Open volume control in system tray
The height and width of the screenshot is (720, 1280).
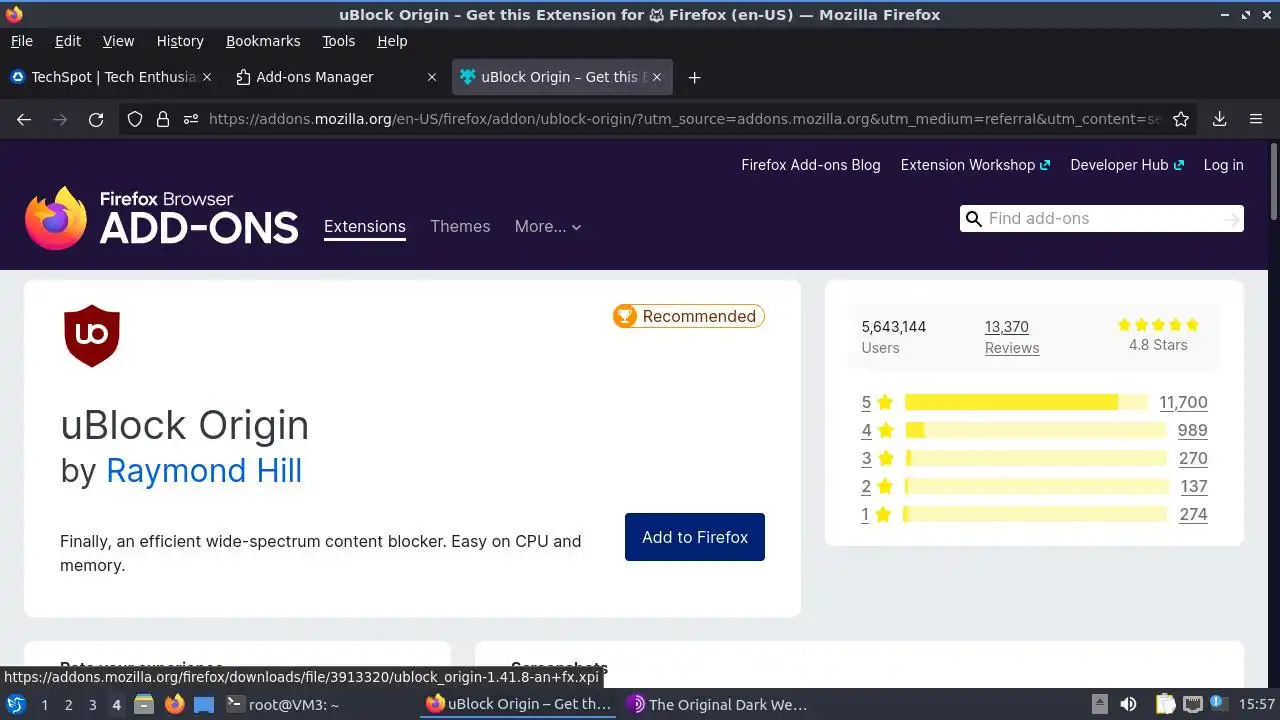1128,704
